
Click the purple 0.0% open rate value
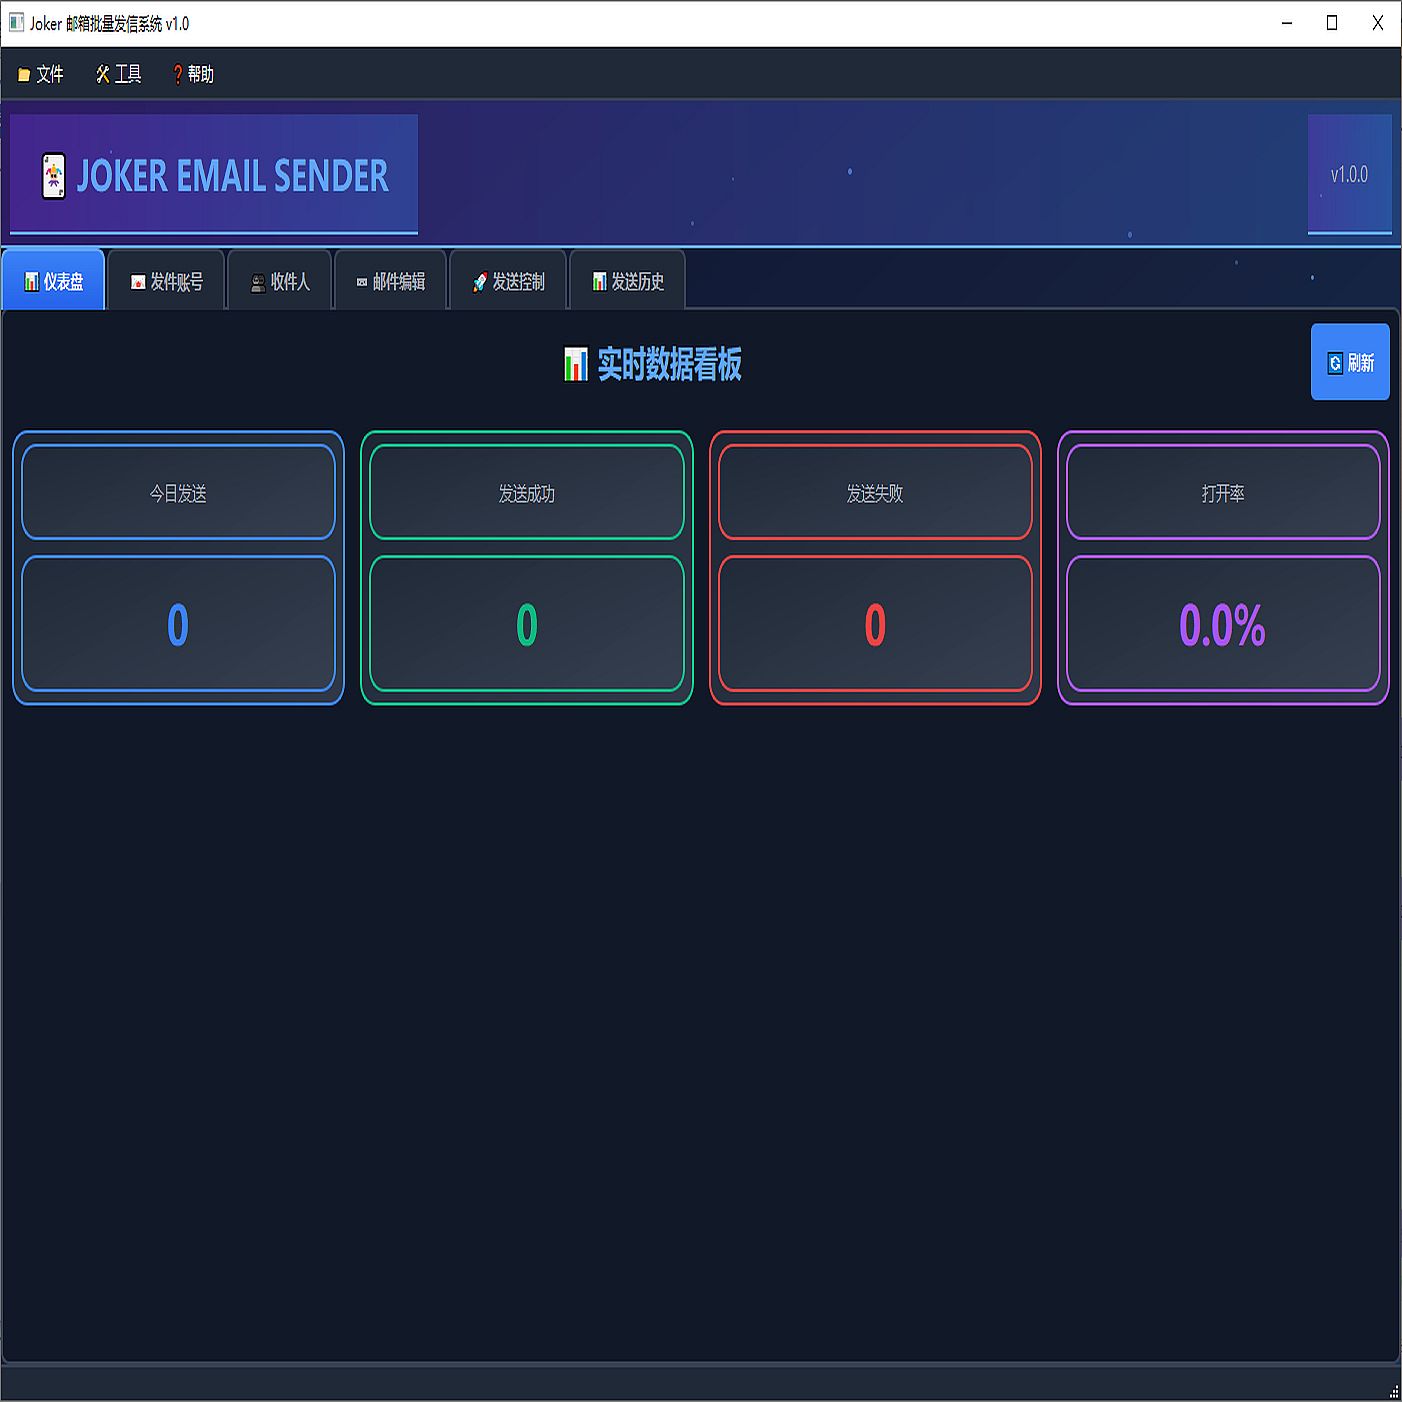click(x=1222, y=625)
